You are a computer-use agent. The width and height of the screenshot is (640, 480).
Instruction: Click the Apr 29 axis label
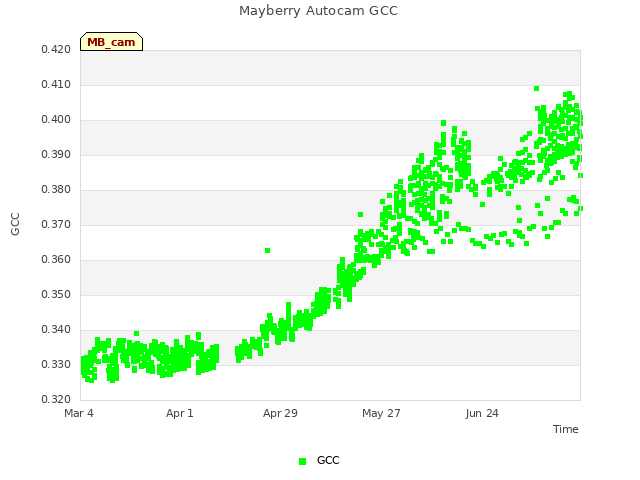280,413
